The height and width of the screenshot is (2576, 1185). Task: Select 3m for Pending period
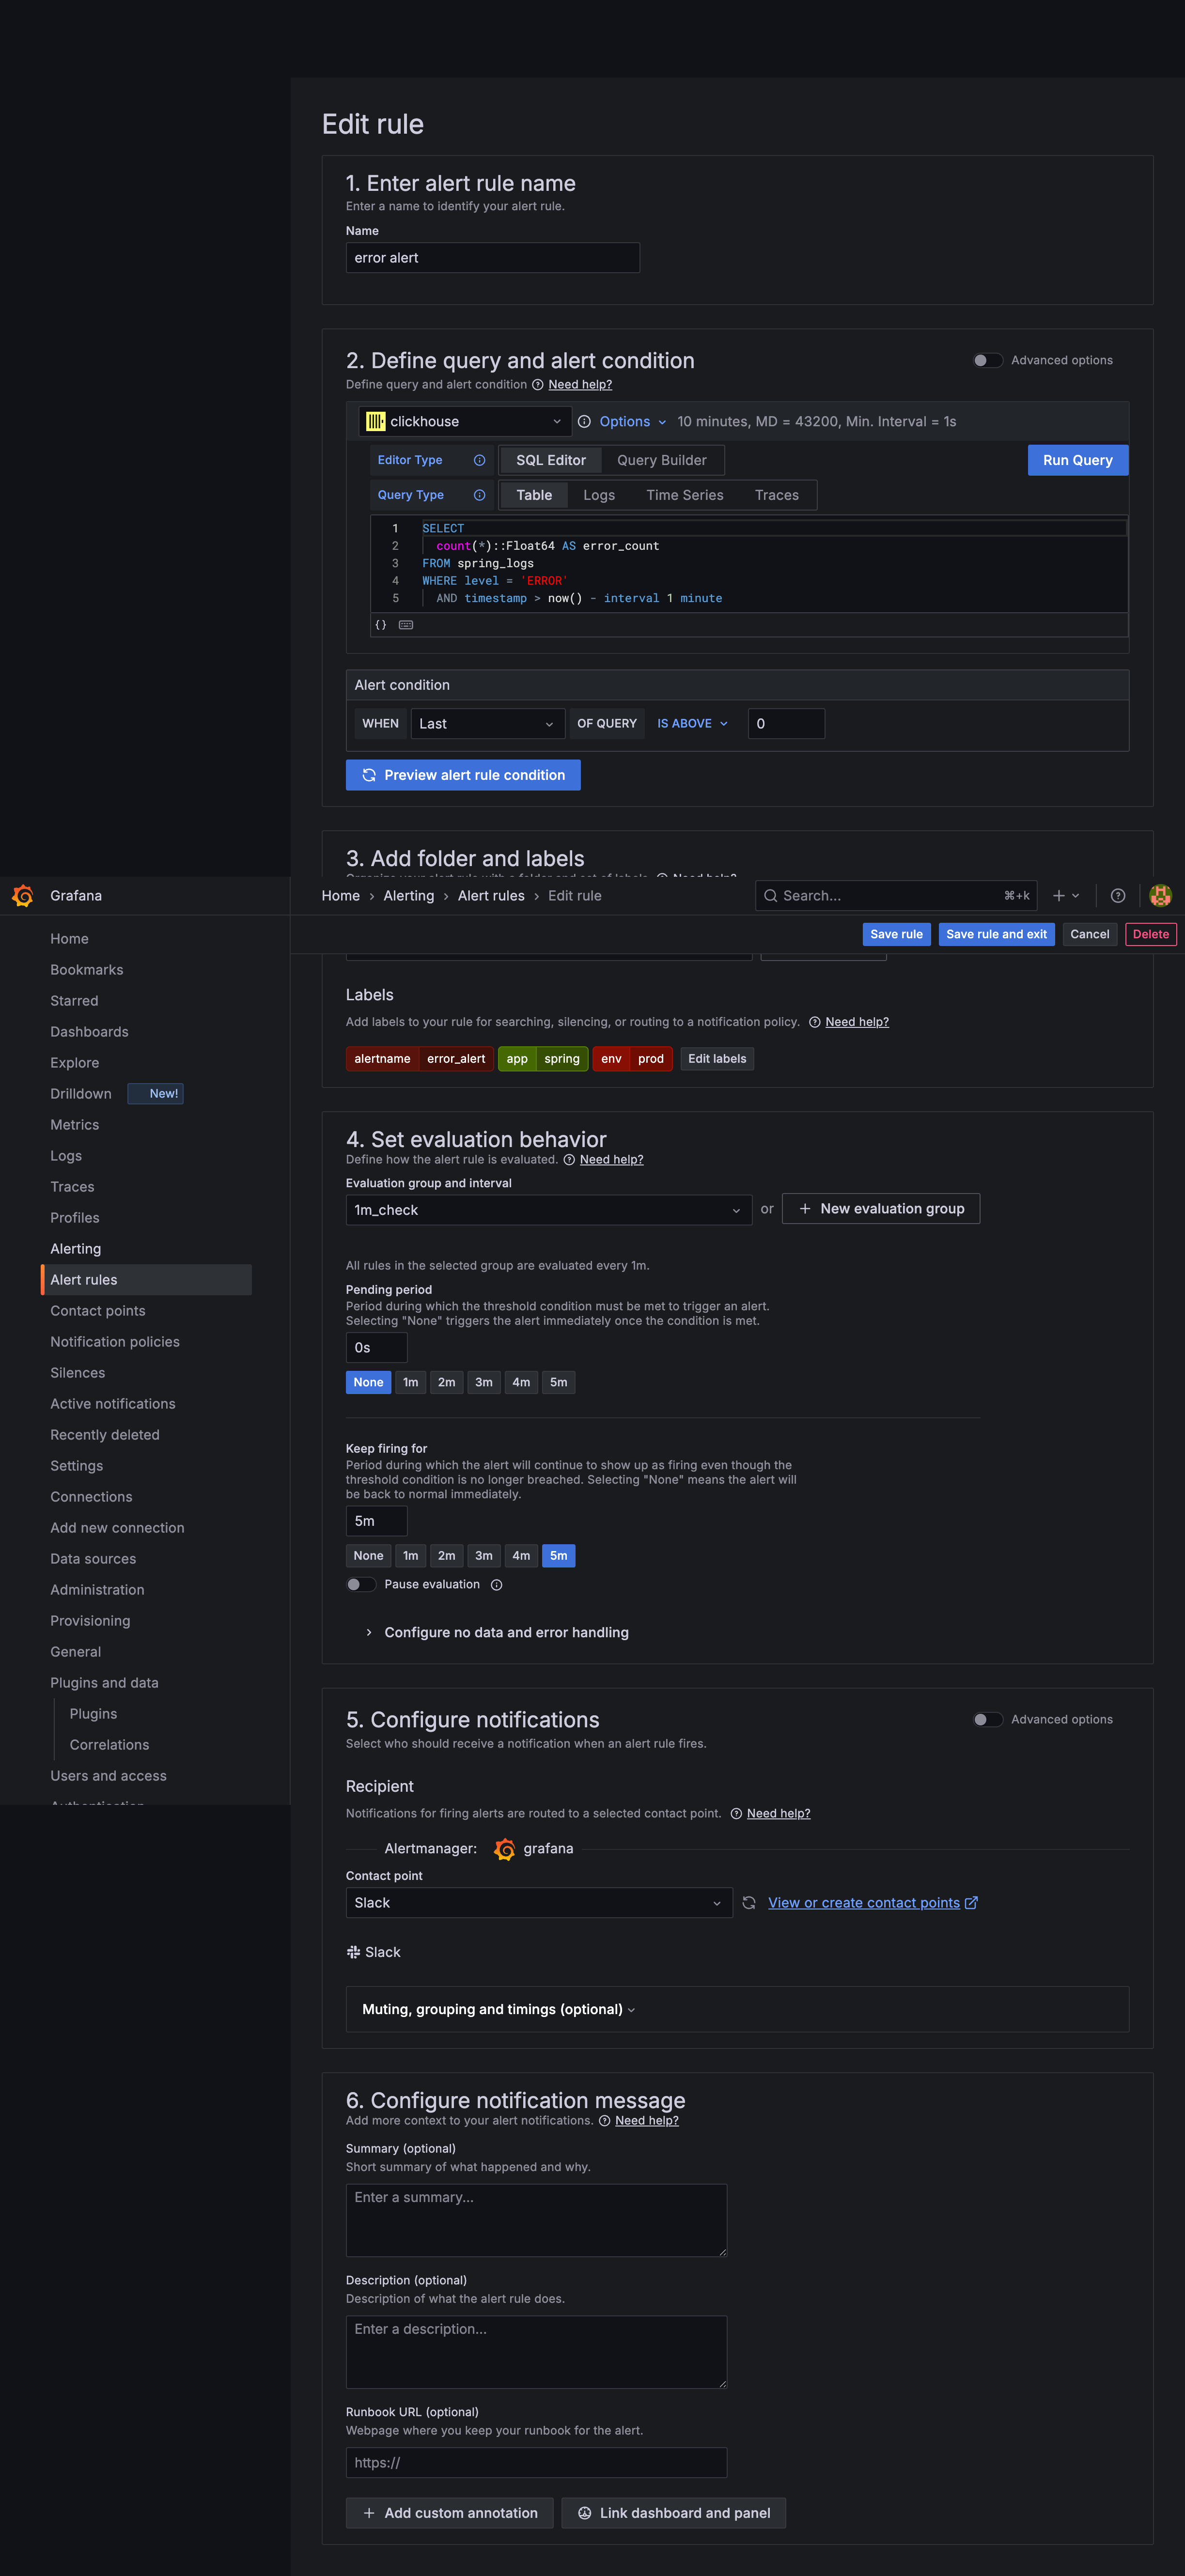tap(484, 1382)
